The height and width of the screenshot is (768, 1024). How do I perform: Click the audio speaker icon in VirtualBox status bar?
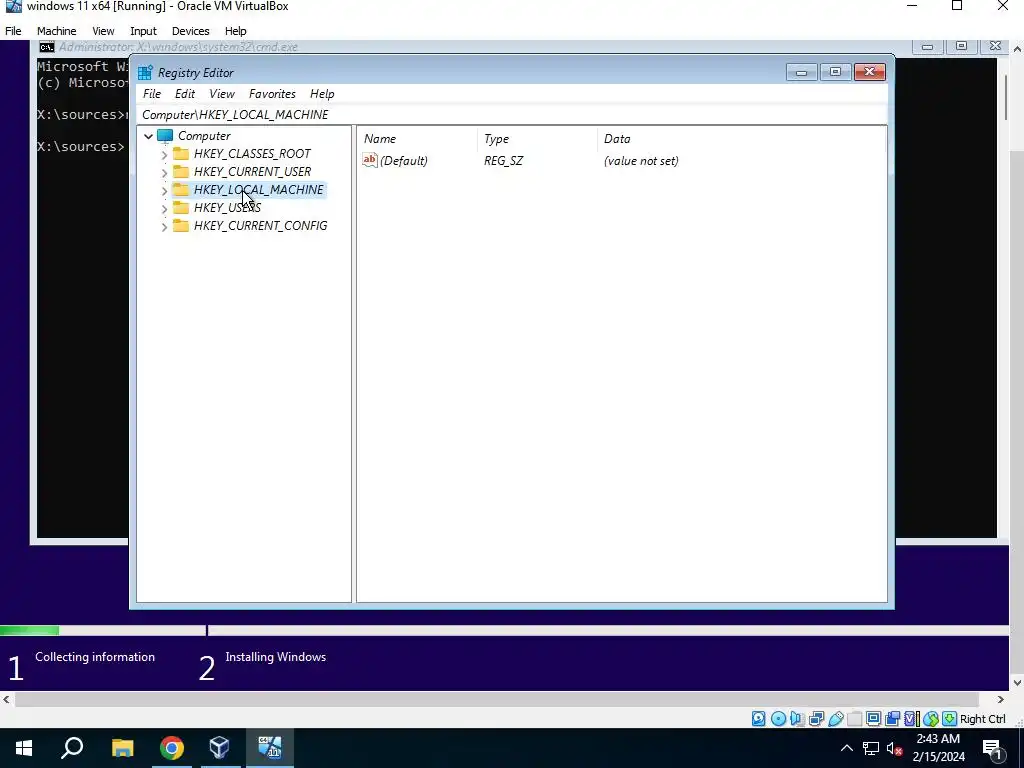797,719
